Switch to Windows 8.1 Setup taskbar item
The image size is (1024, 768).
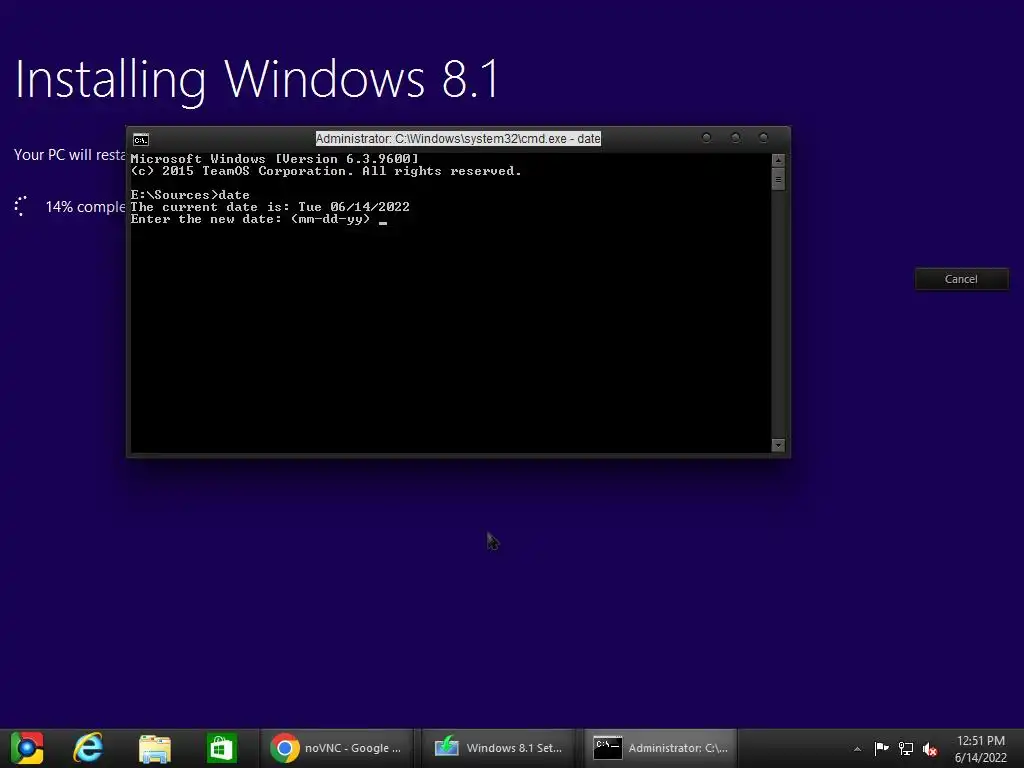coord(498,748)
